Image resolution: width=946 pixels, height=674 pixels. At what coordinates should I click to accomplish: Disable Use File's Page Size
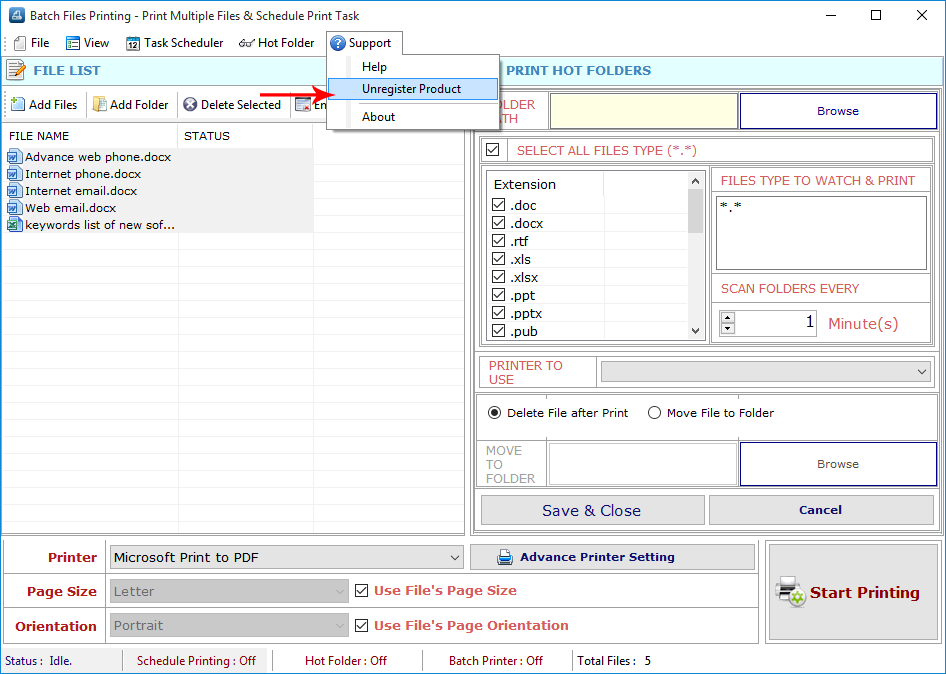pos(361,590)
